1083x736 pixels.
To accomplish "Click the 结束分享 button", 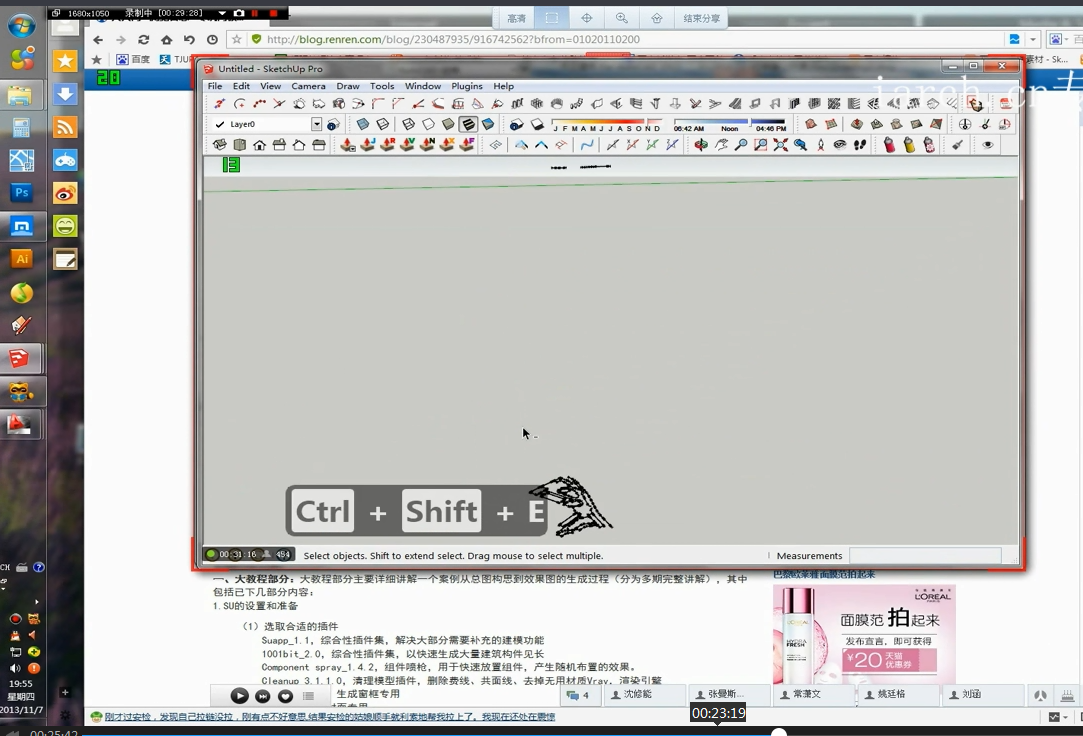I will [701, 19].
